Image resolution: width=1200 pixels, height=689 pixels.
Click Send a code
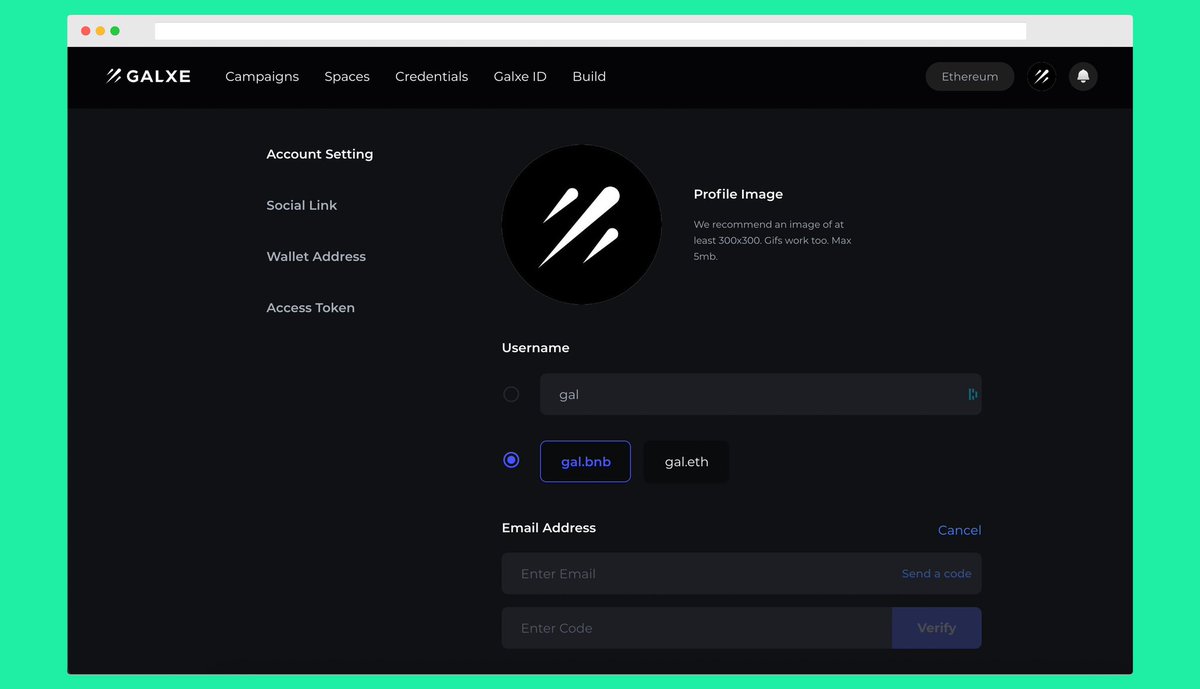936,574
